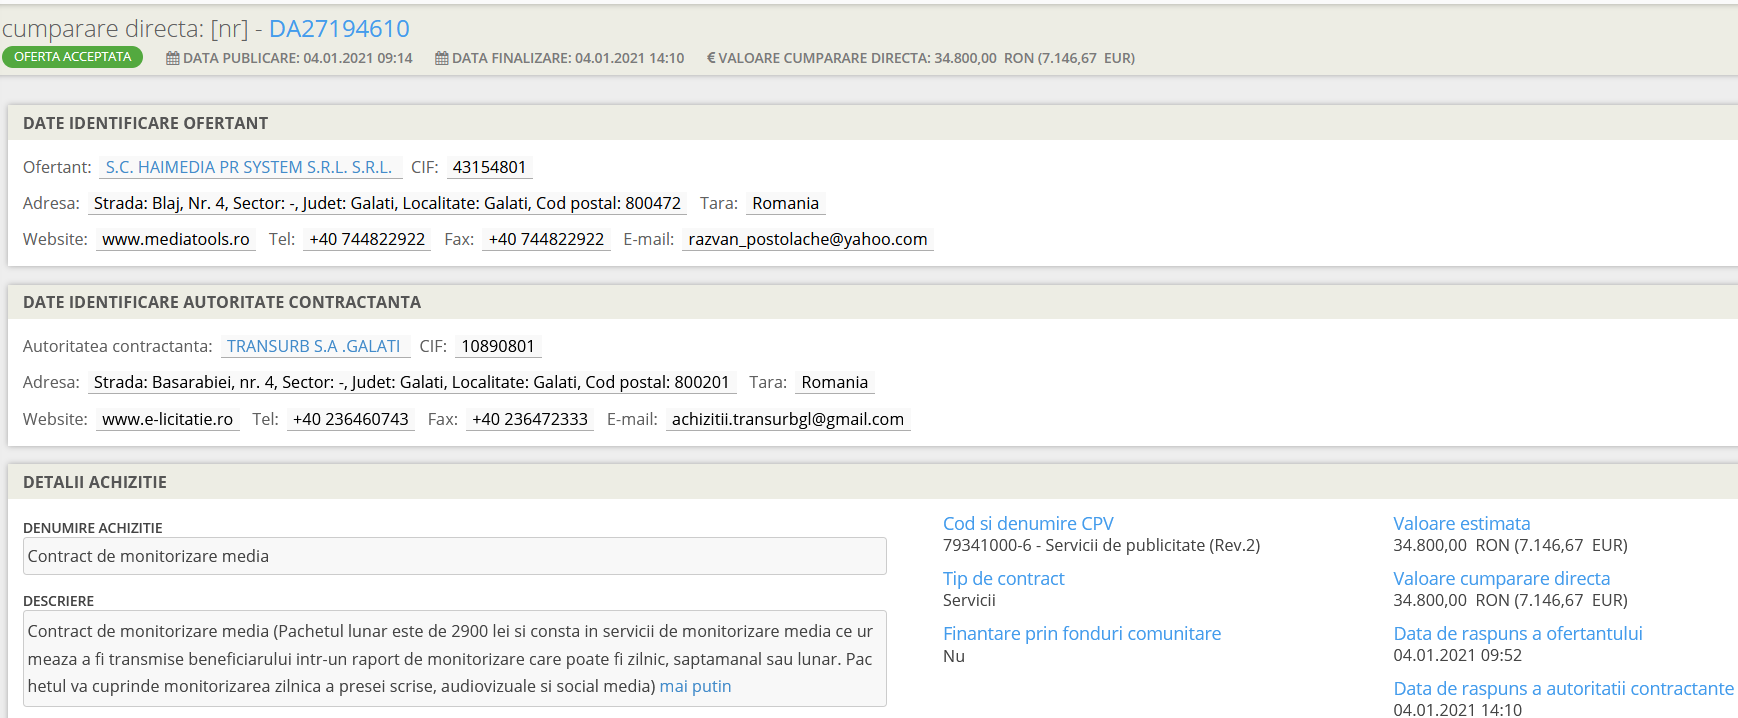
Task: Click the calendar icon beside DATA PUBLICARE
Action: (172, 58)
